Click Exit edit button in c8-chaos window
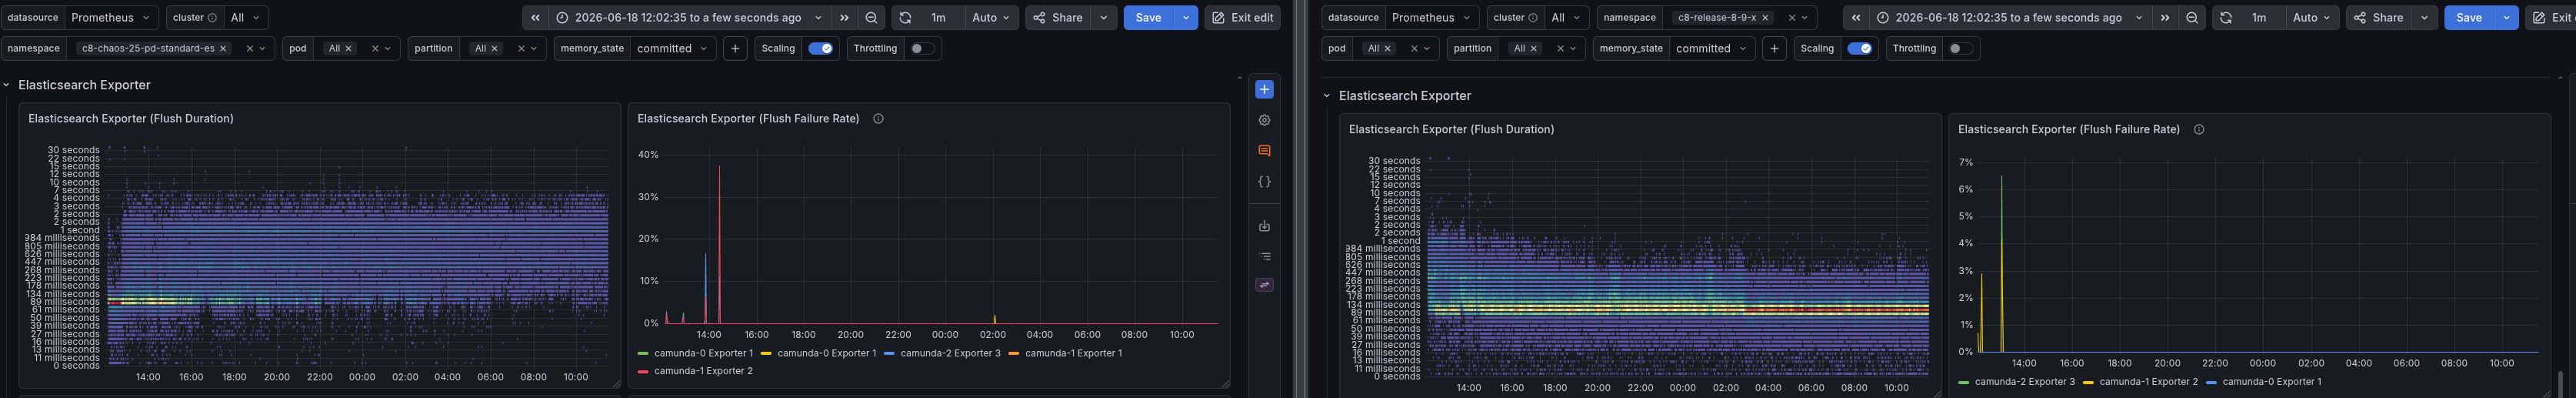Viewport: 2576px width, 398px height. pos(1242,18)
